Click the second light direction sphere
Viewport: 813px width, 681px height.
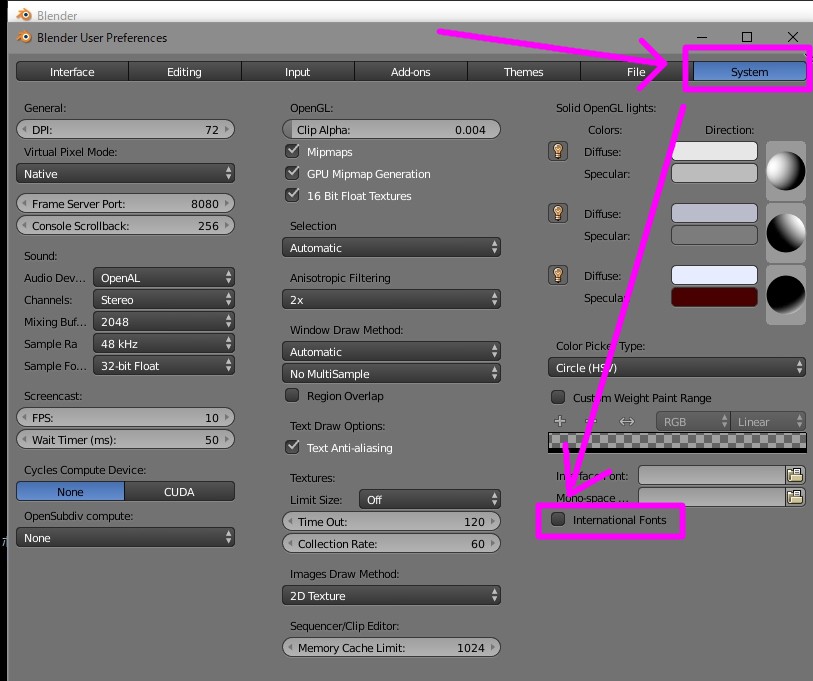point(786,233)
